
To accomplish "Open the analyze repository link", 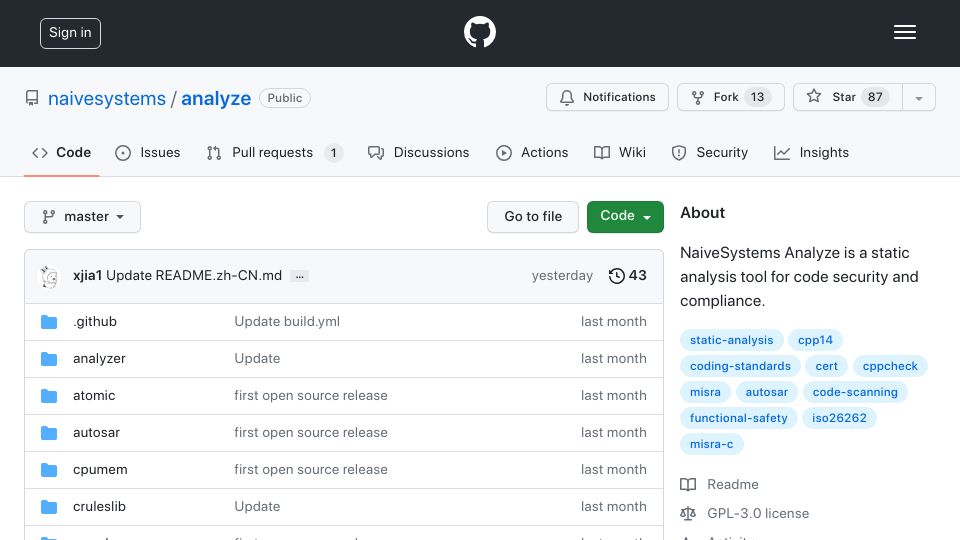I will [216, 99].
